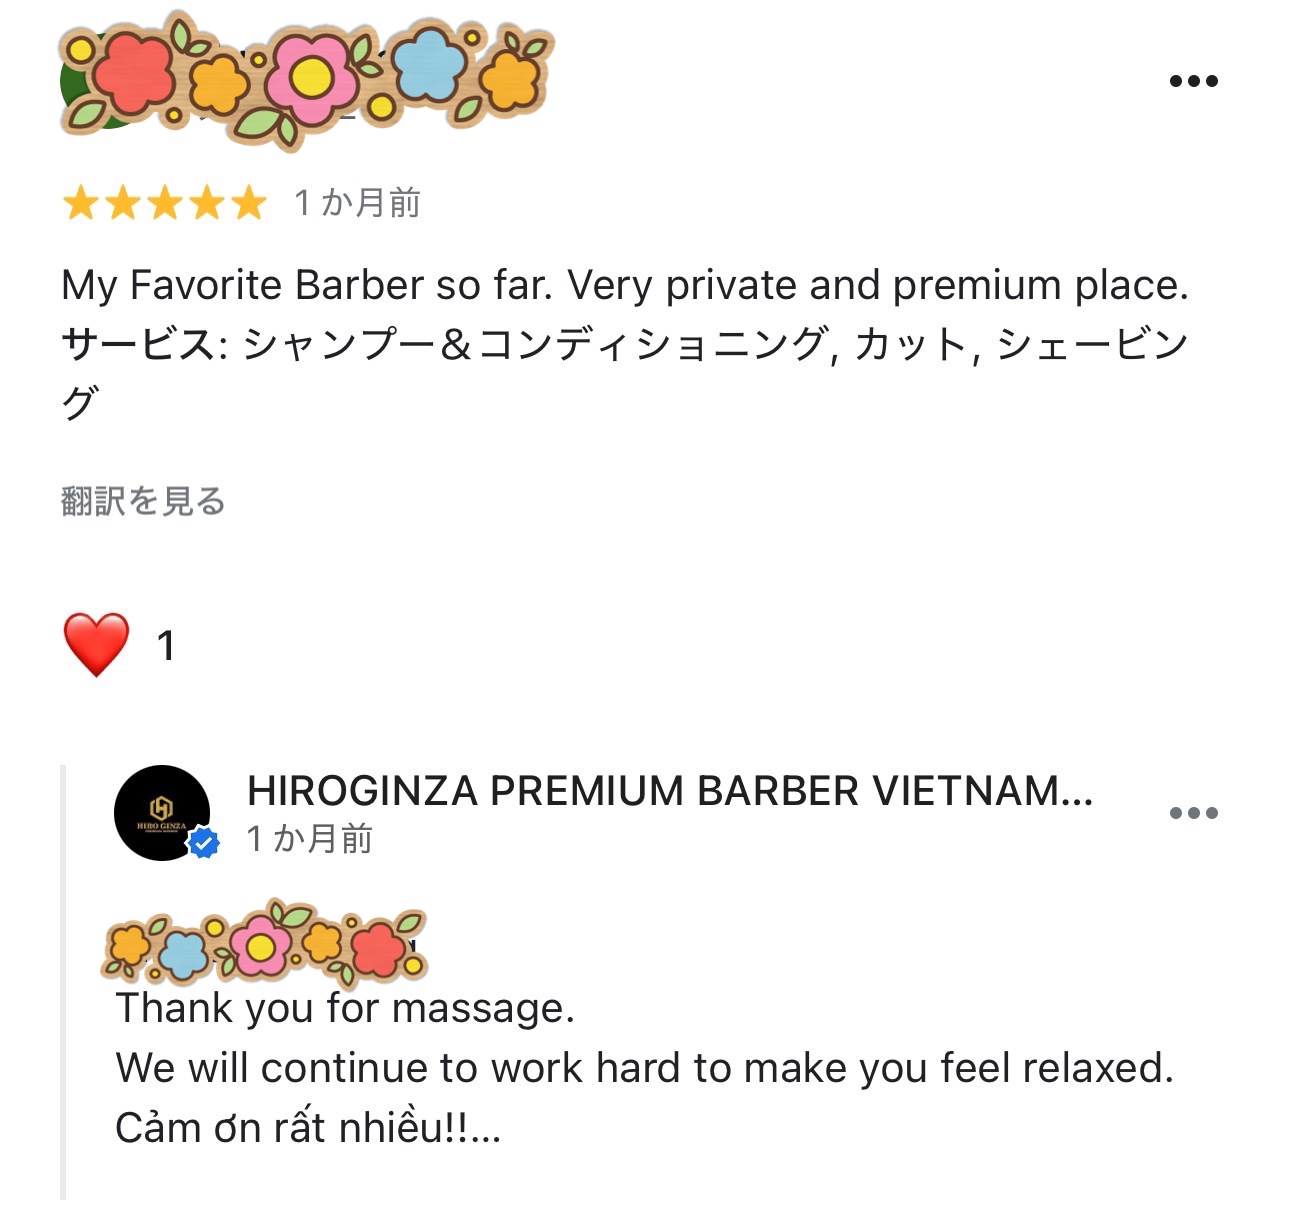Tap the flower-covered reviewer name at top
1290x1227 pixels.
click(x=306, y=80)
